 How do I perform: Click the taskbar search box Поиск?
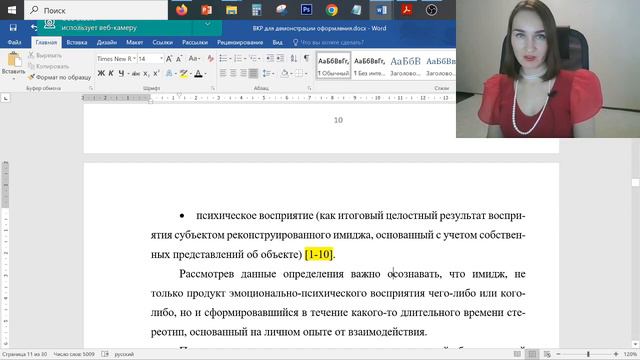(96, 10)
